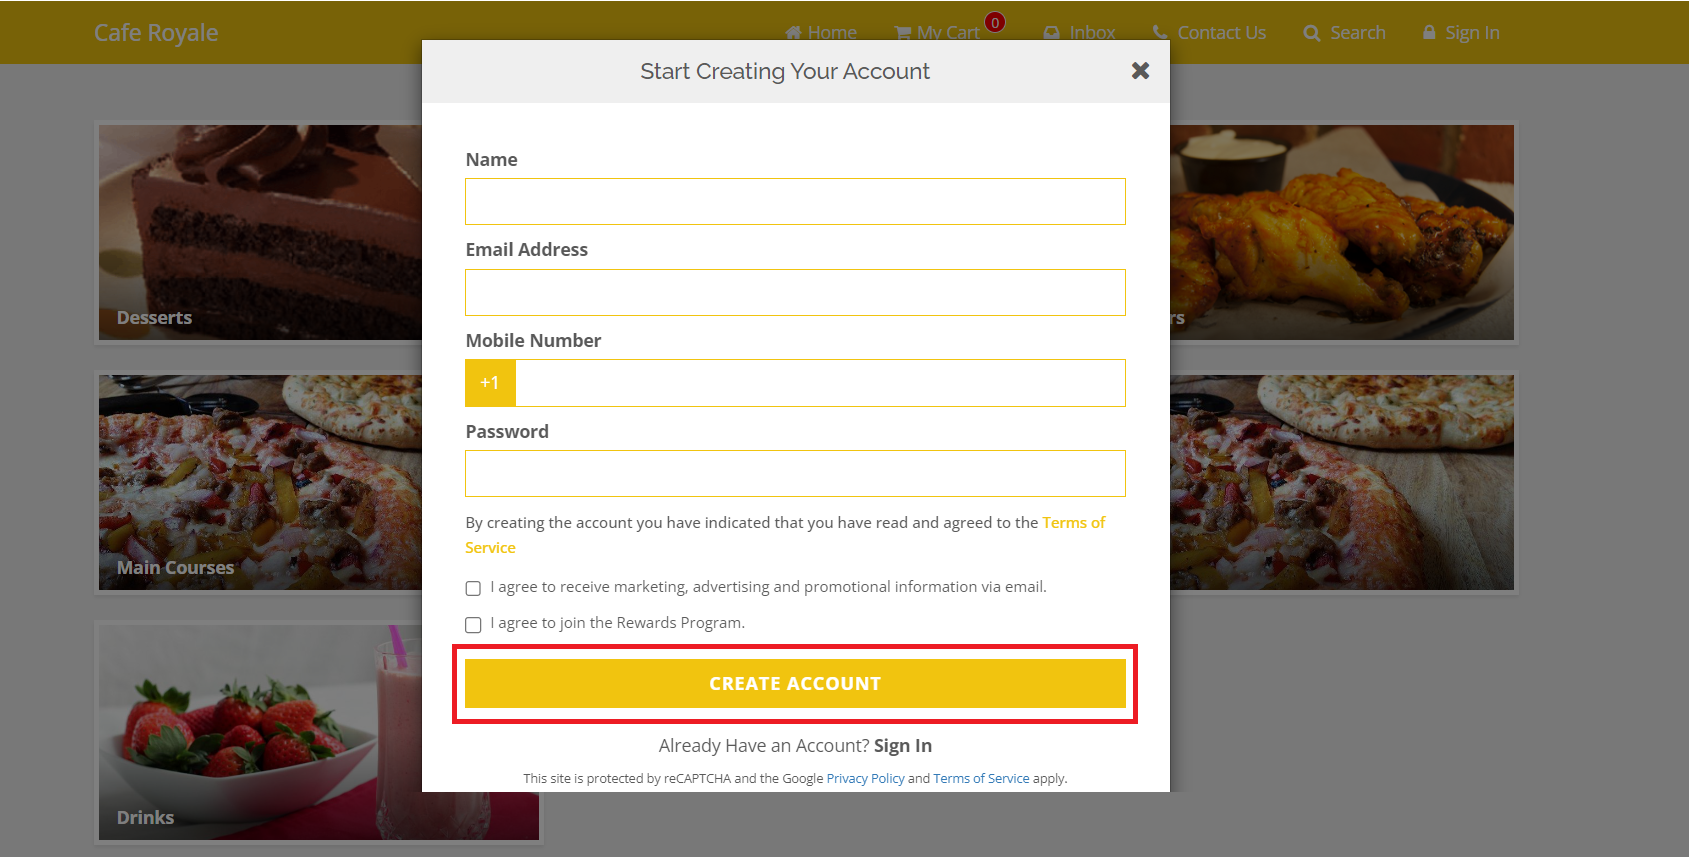Click the Contact Us phone icon

point(1160,32)
